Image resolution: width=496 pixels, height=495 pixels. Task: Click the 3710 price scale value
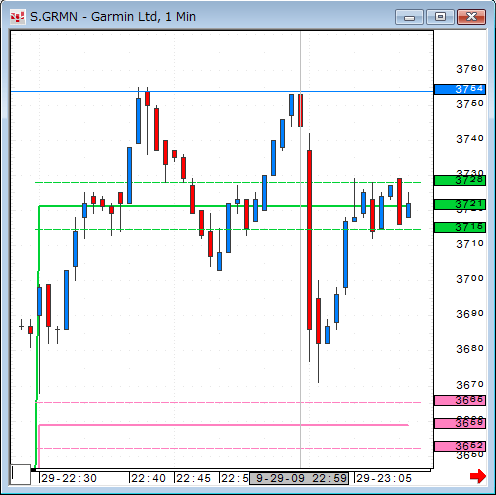[470, 244]
